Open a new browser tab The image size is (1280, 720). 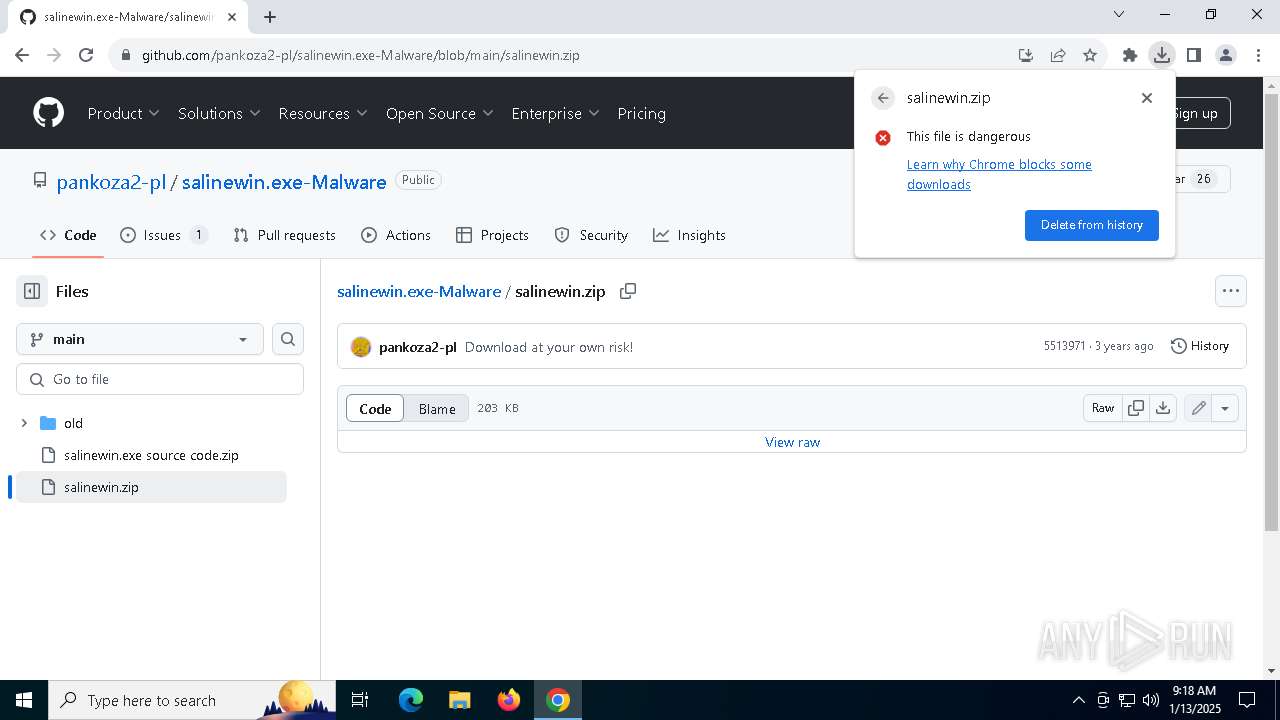(270, 16)
